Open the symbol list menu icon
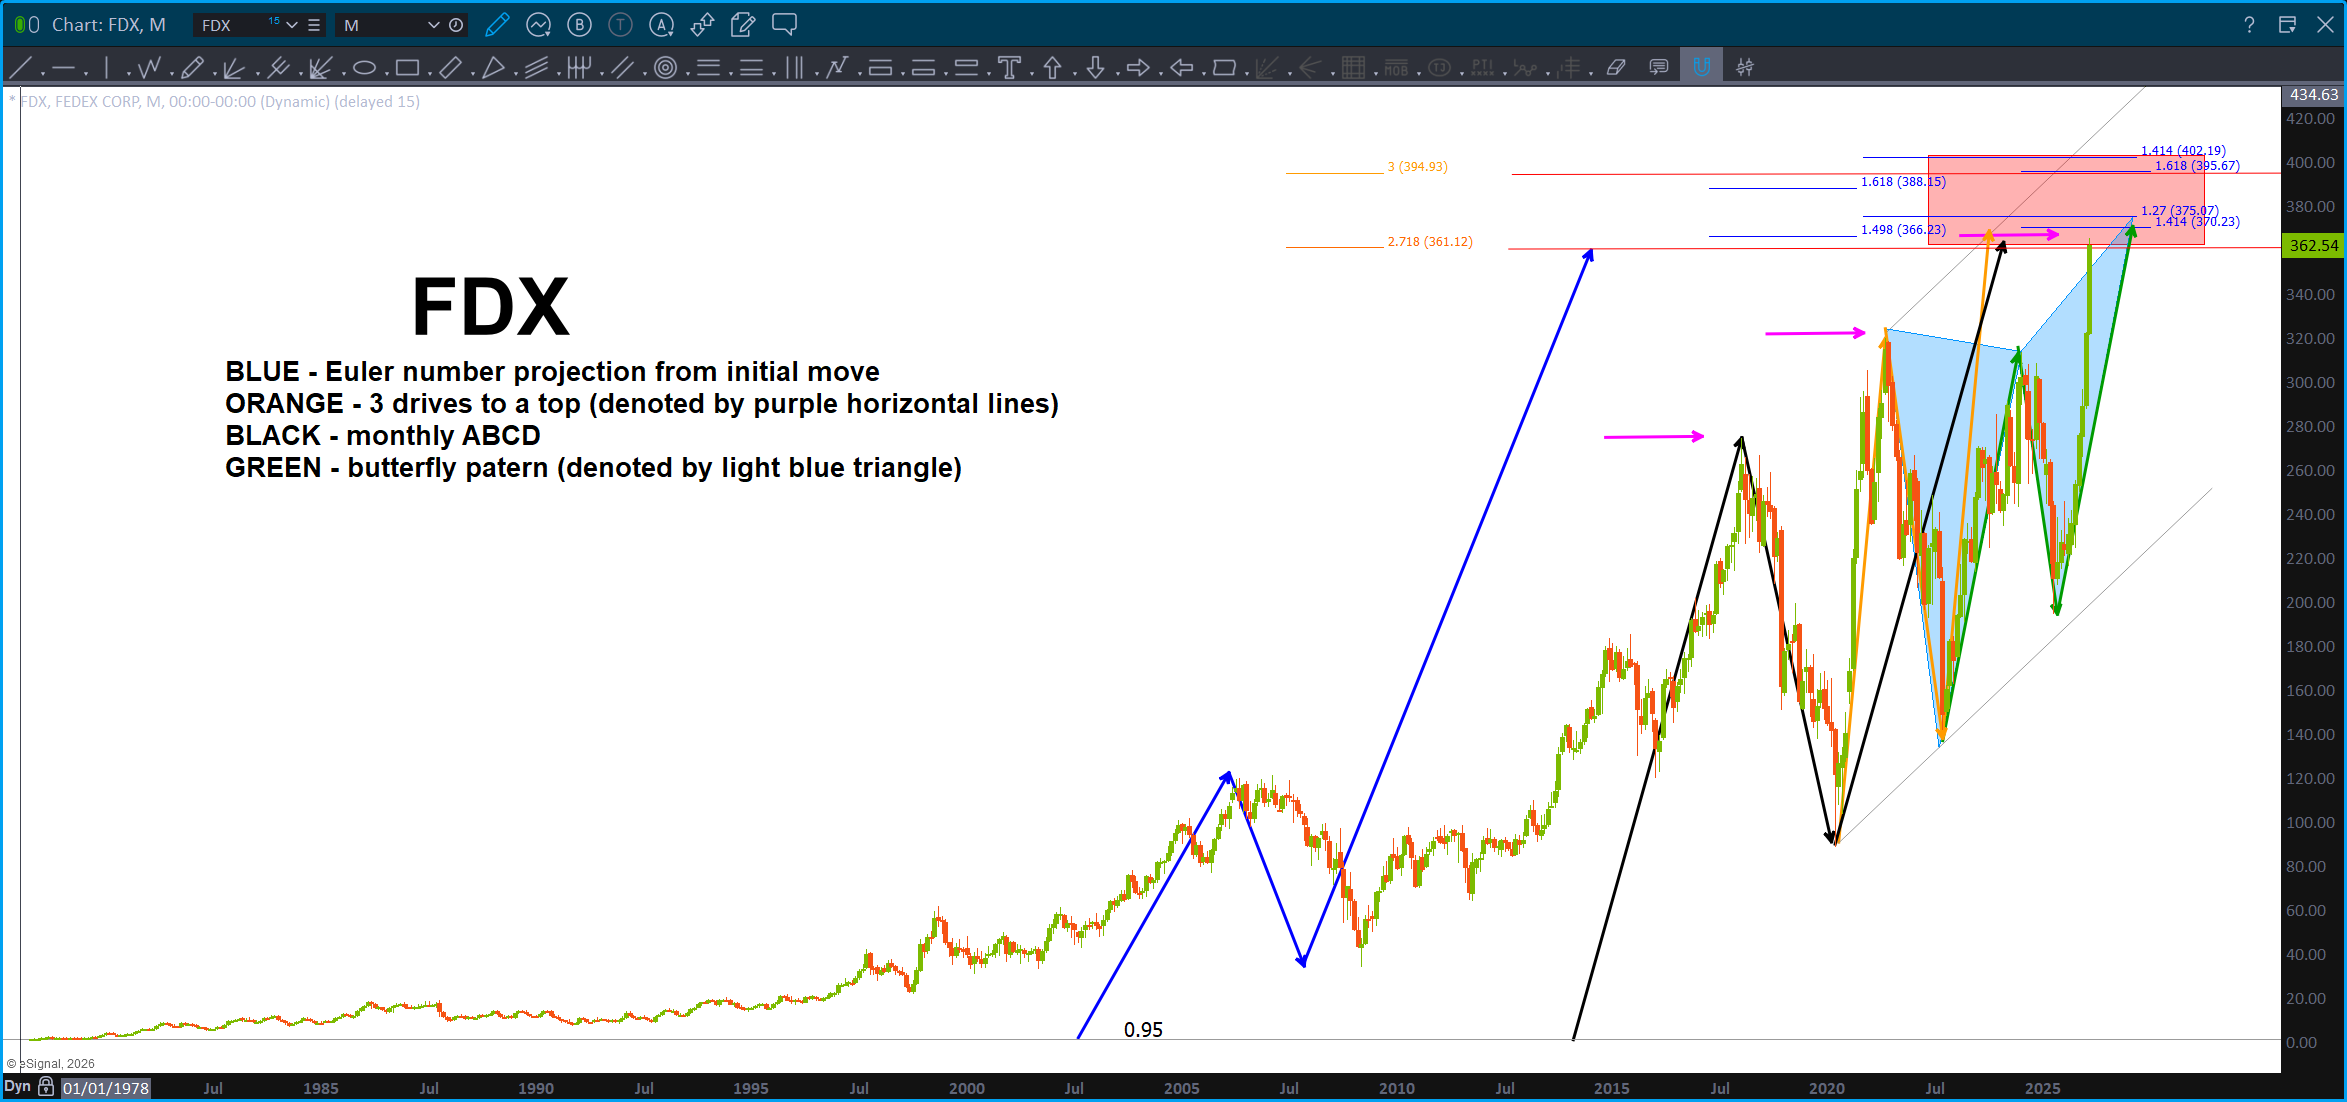Viewport: 2347px width, 1102px height. tap(314, 25)
